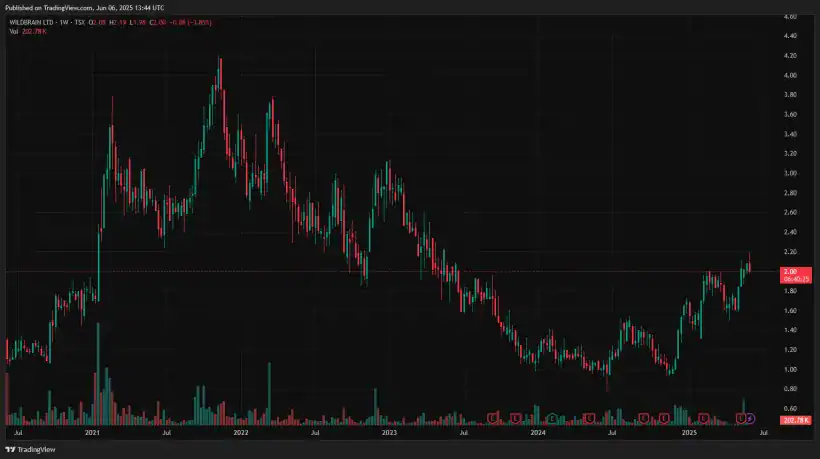Click the 2021 label on time axis
The image size is (820, 459).
coord(93,434)
